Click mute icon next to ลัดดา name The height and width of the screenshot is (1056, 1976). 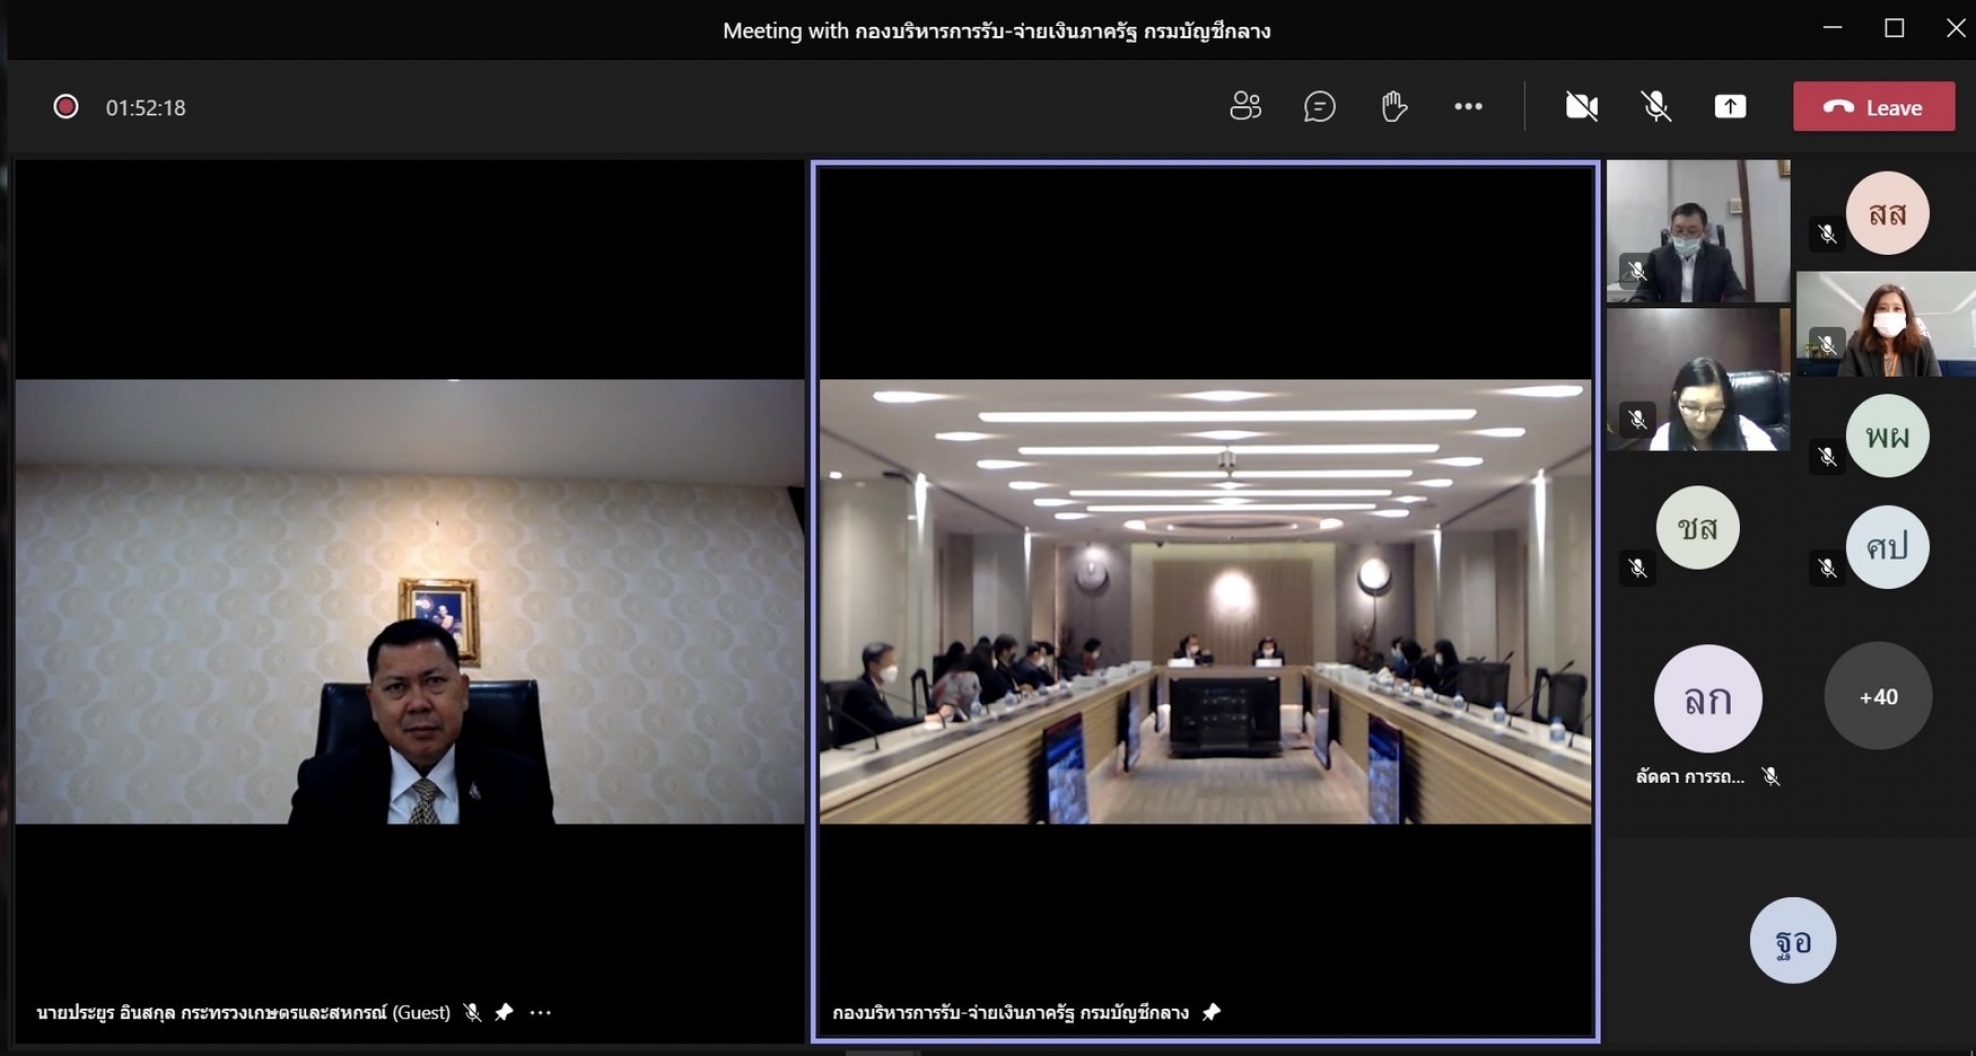[1771, 776]
